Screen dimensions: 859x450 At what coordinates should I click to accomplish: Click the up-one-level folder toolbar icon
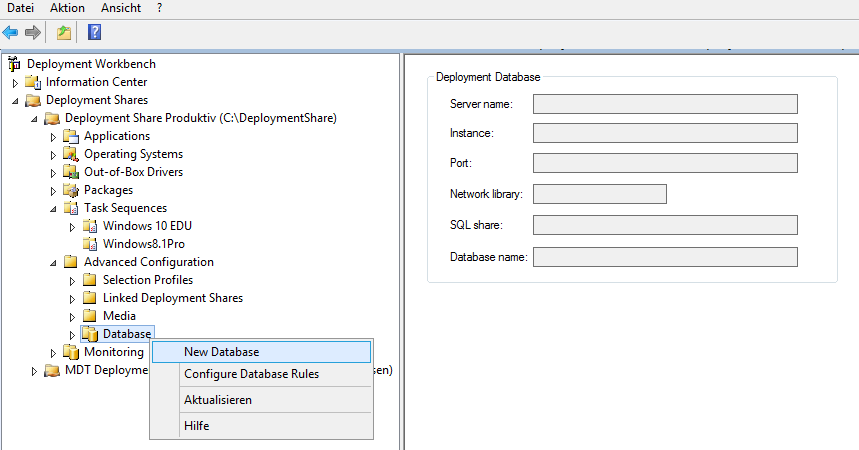pyautogui.click(x=64, y=32)
